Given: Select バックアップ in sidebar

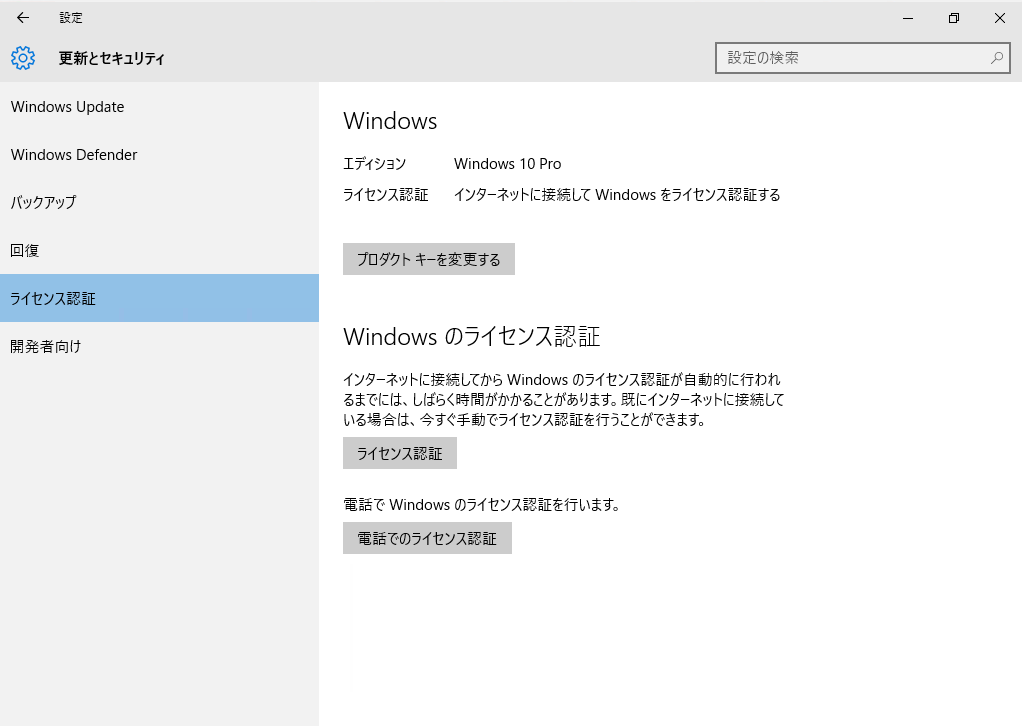Looking at the screenshot, I should (160, 202).
